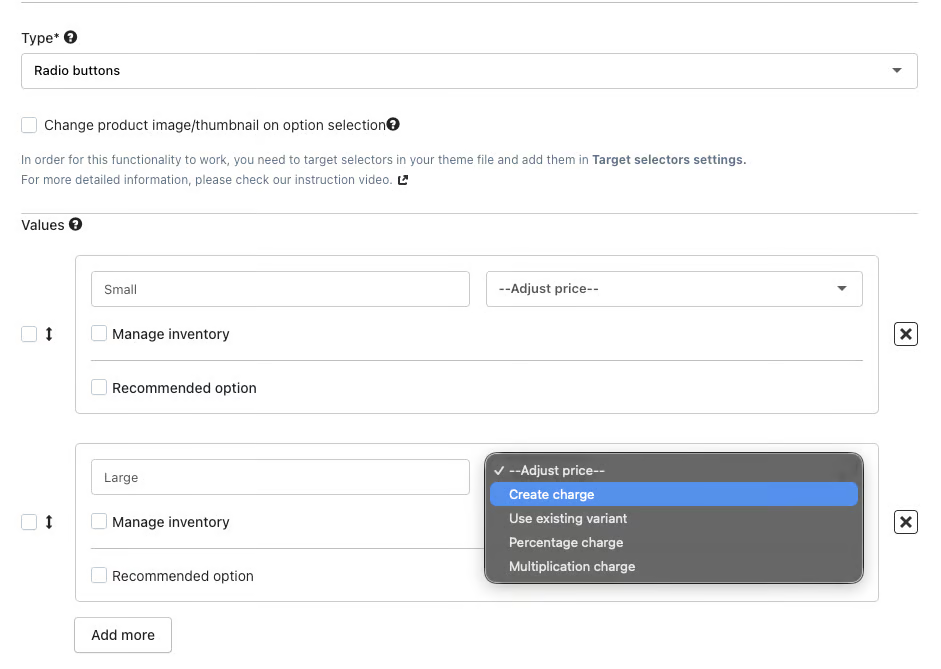Click help icon next to Type label
This screenshot has height=669, width=941.
pos(70,37)
